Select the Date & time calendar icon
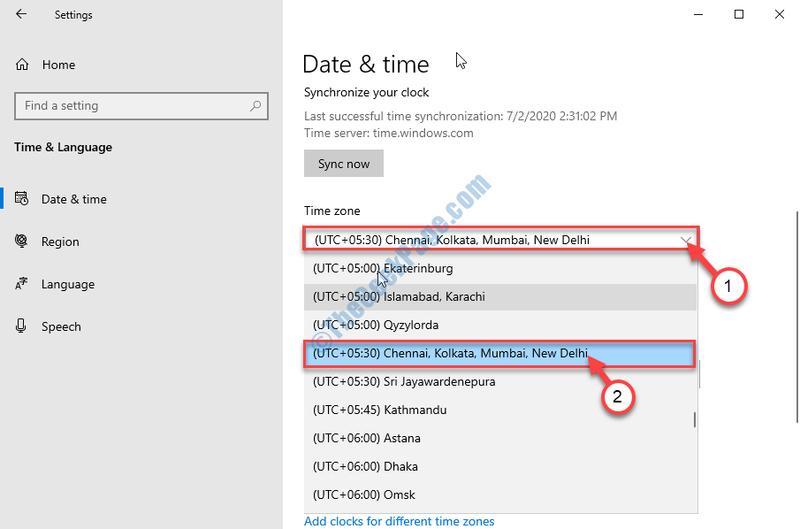The height and width of the screenshot is (529, 800). tap(21, 198)
